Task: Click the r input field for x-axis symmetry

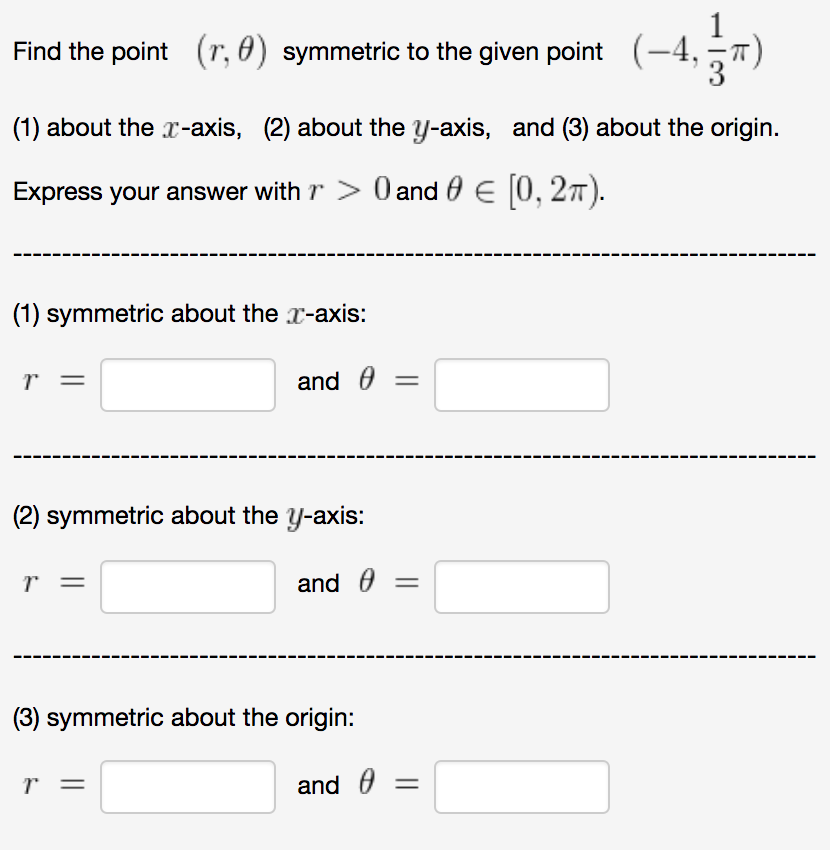Action: [x=187, y=384]
